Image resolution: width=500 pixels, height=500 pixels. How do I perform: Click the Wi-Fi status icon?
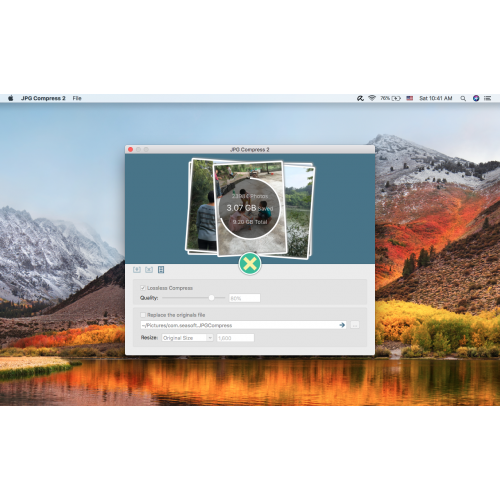point(372,98)
